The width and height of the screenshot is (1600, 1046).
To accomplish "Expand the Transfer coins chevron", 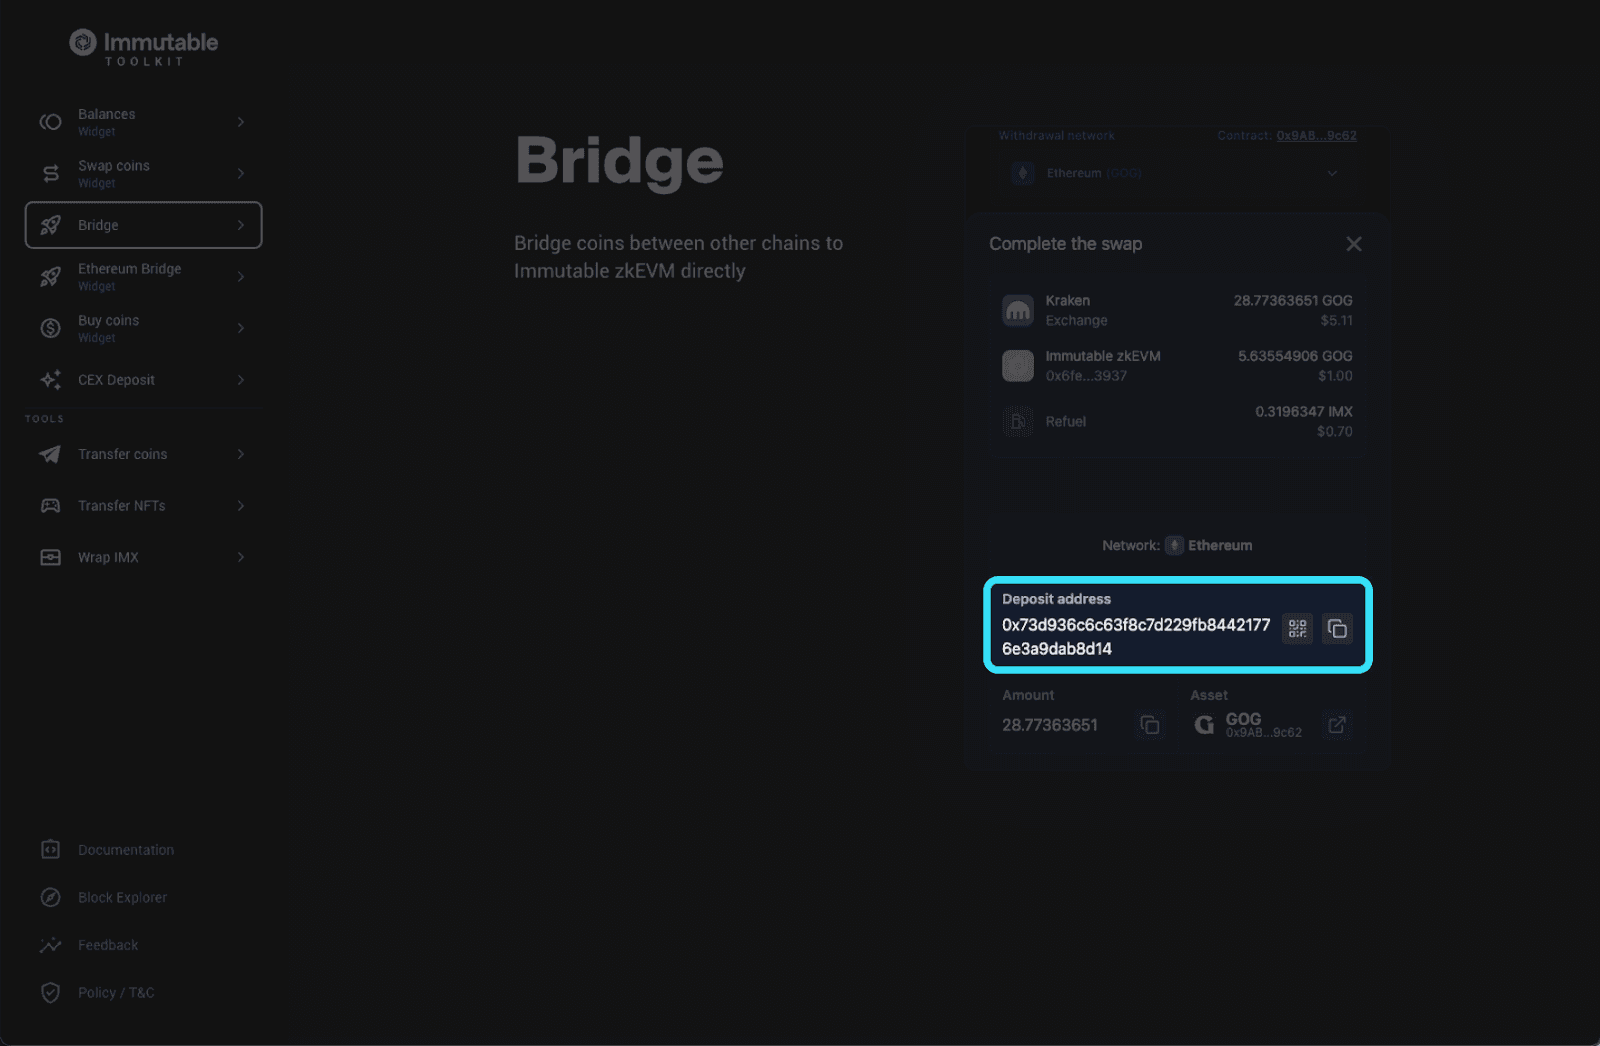I will [241, 454].
